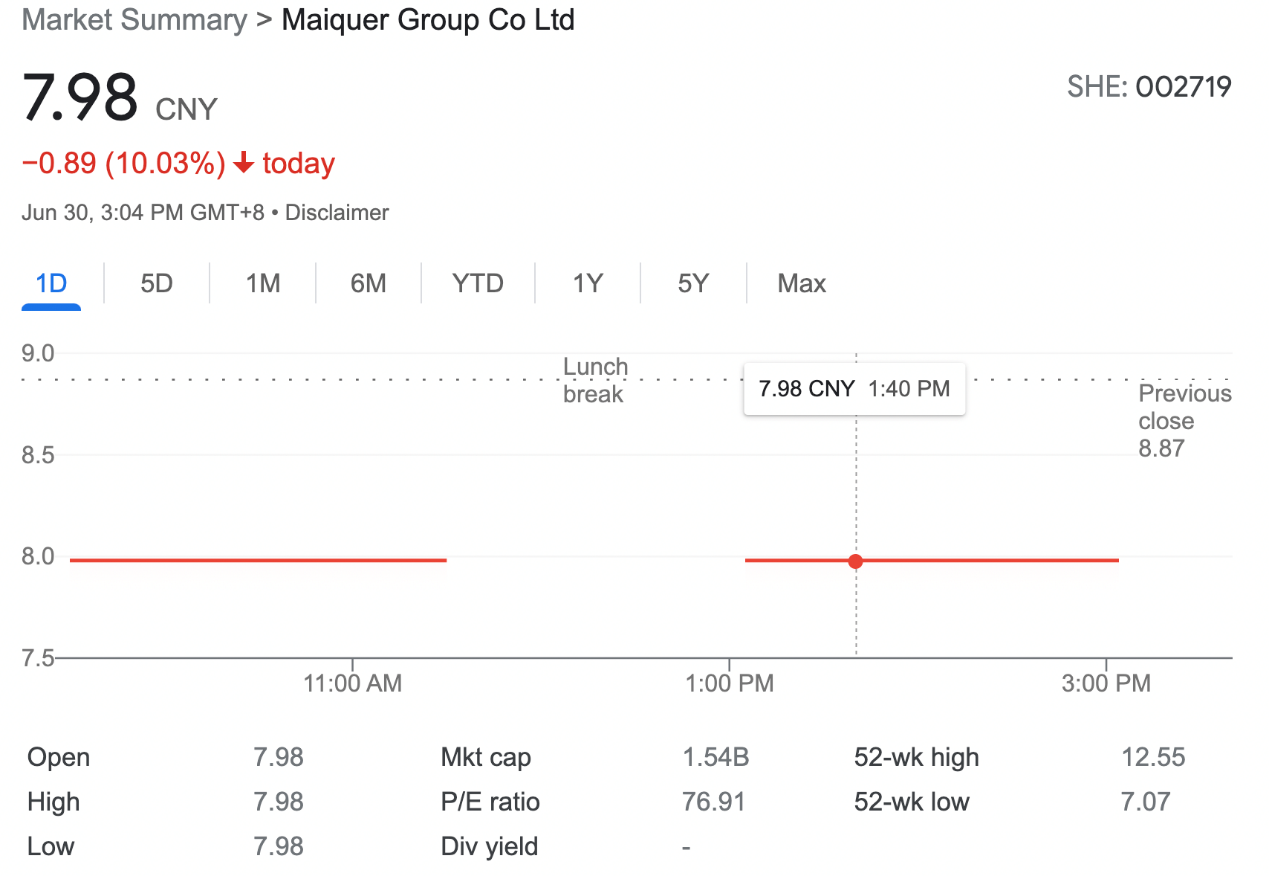Click the CNY currency label
Image resolution: width=1269 pixels, height=876 pixels.
(x=187, y=109)
